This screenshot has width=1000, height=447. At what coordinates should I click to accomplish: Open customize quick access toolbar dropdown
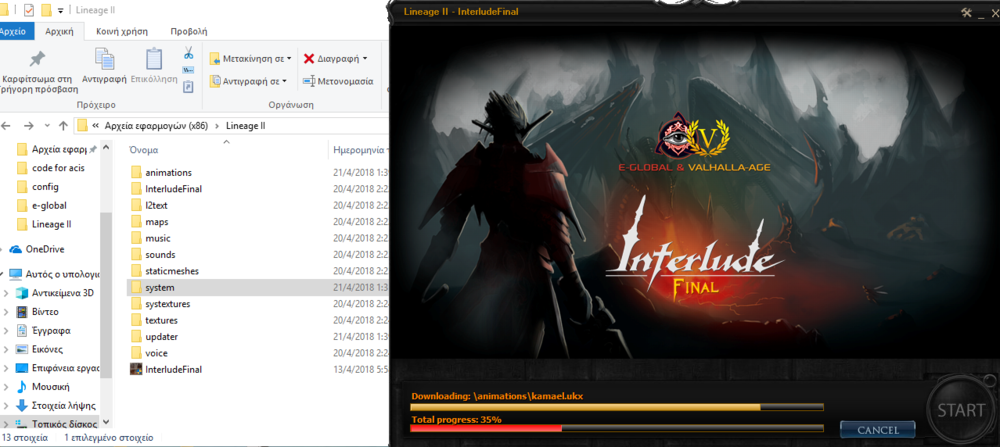[x=61, y=11]
